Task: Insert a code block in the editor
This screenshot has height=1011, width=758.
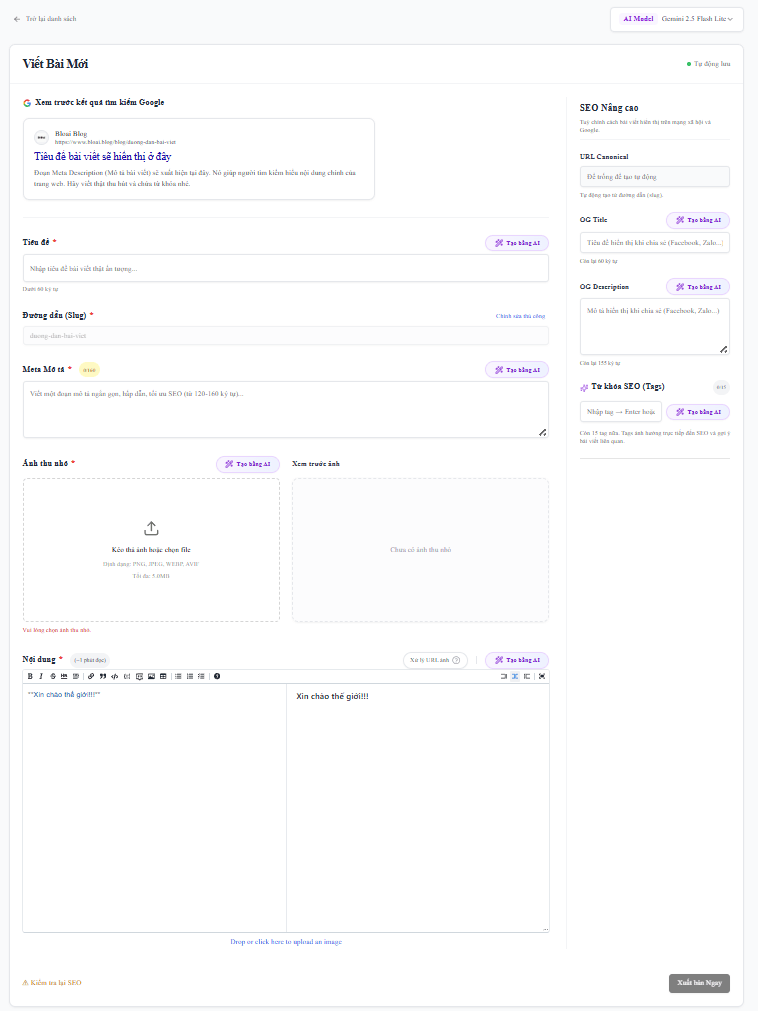Action: [x=127, y=676]
